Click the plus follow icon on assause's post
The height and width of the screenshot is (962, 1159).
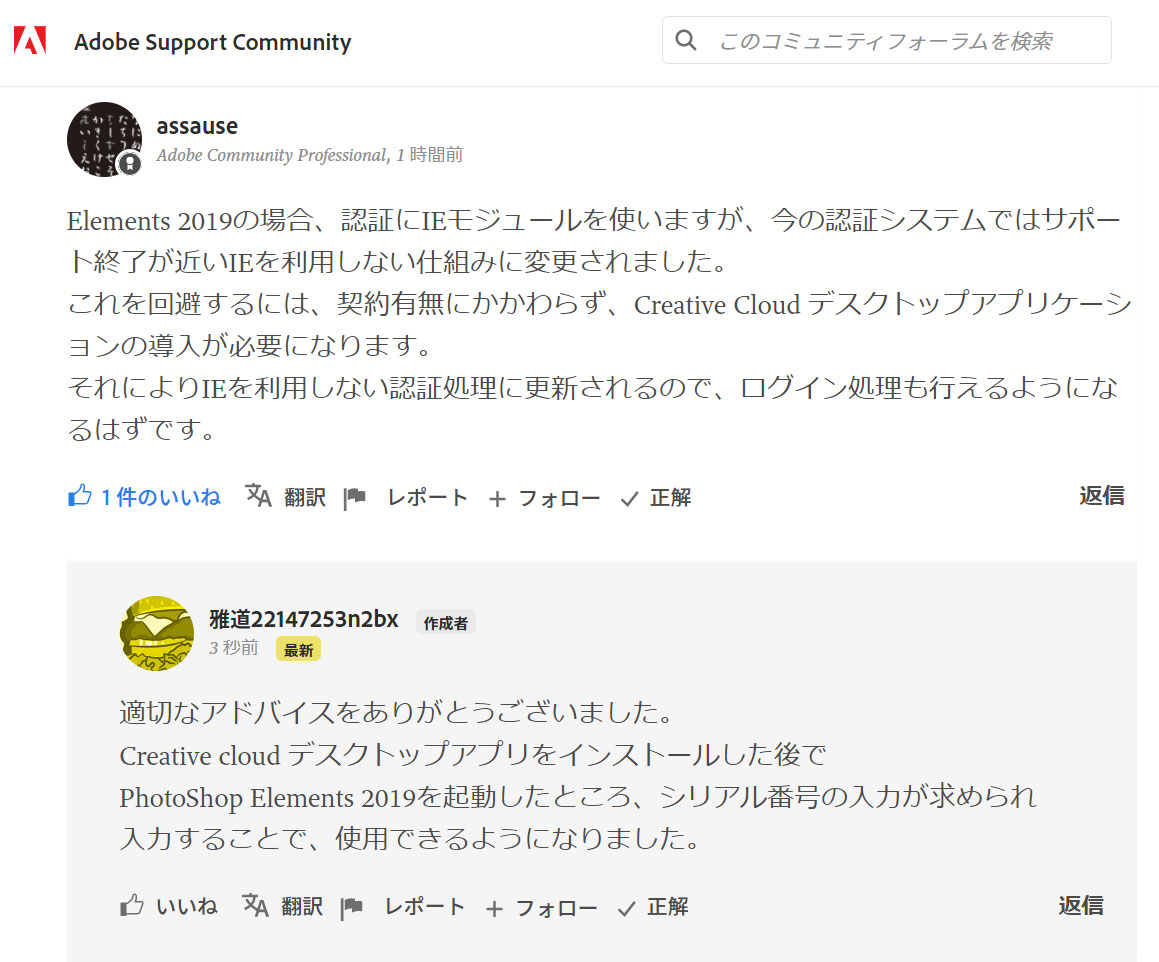(x=497, y=499)
